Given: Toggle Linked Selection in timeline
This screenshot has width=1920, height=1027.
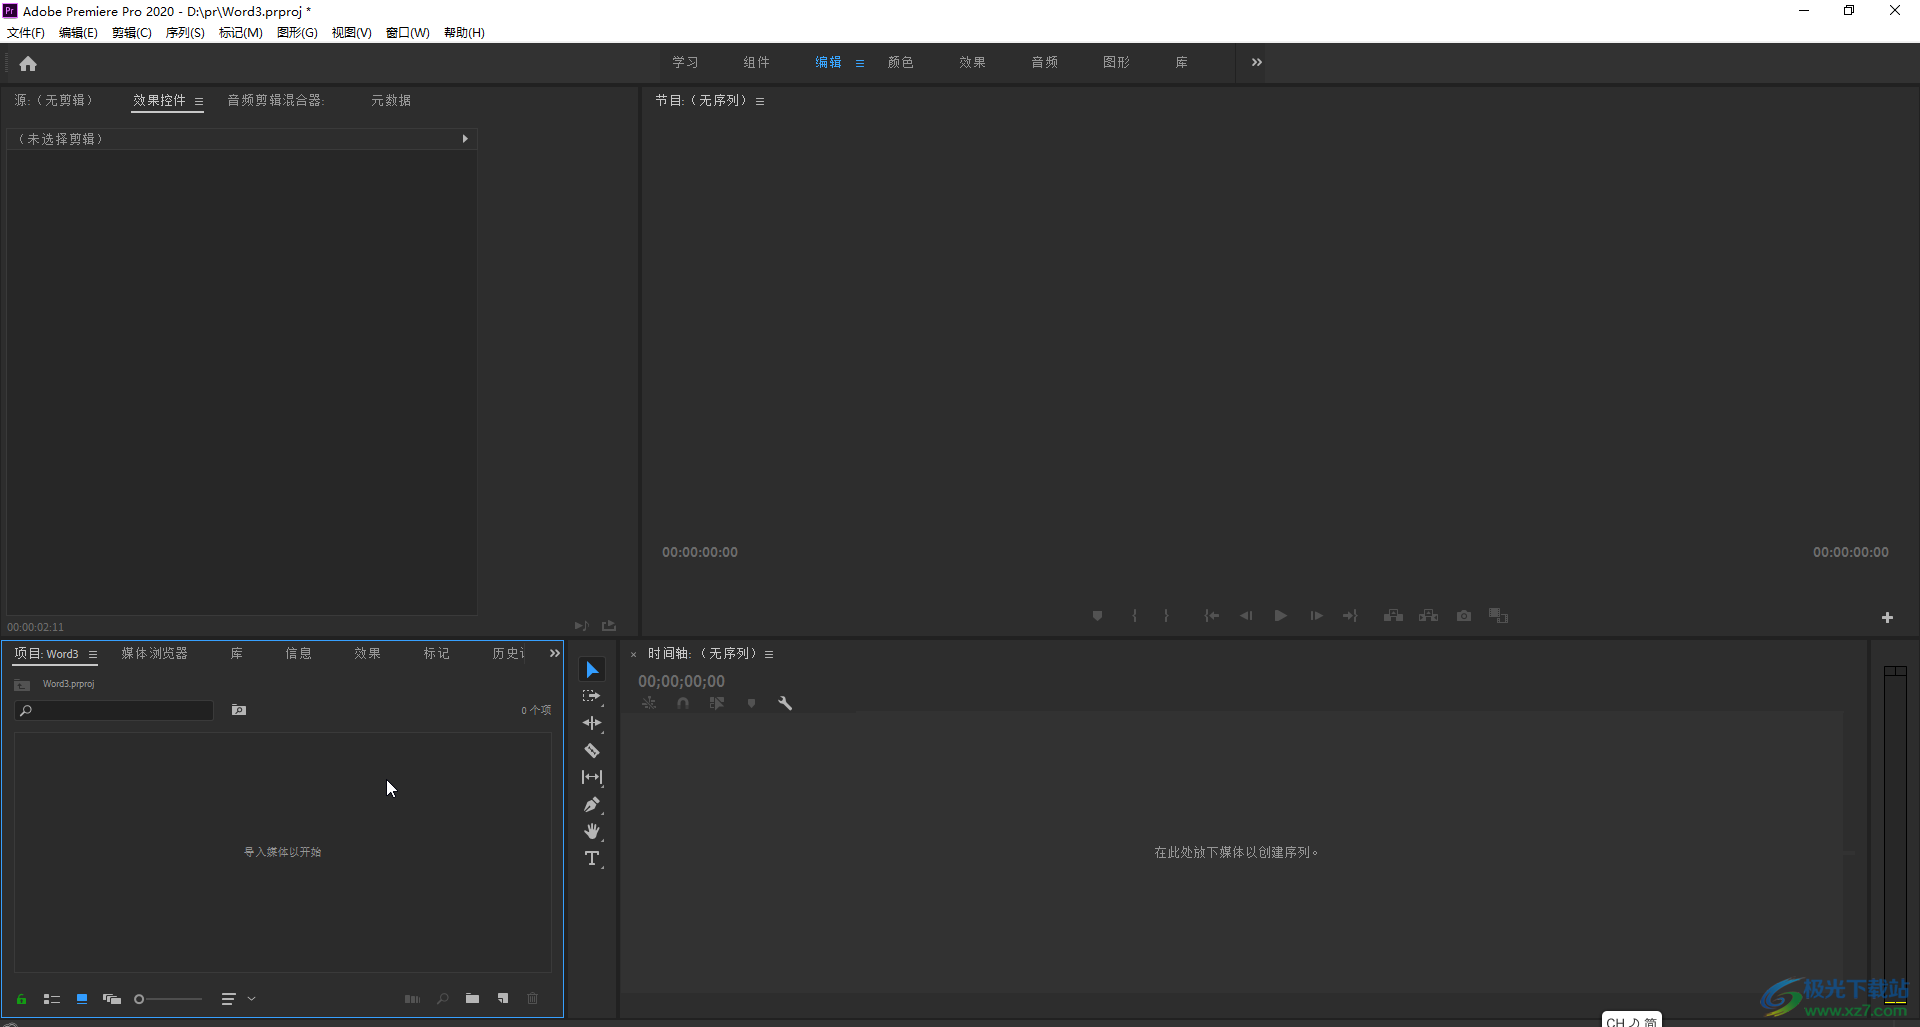Looking at the screenshot, I should (717, 703).
